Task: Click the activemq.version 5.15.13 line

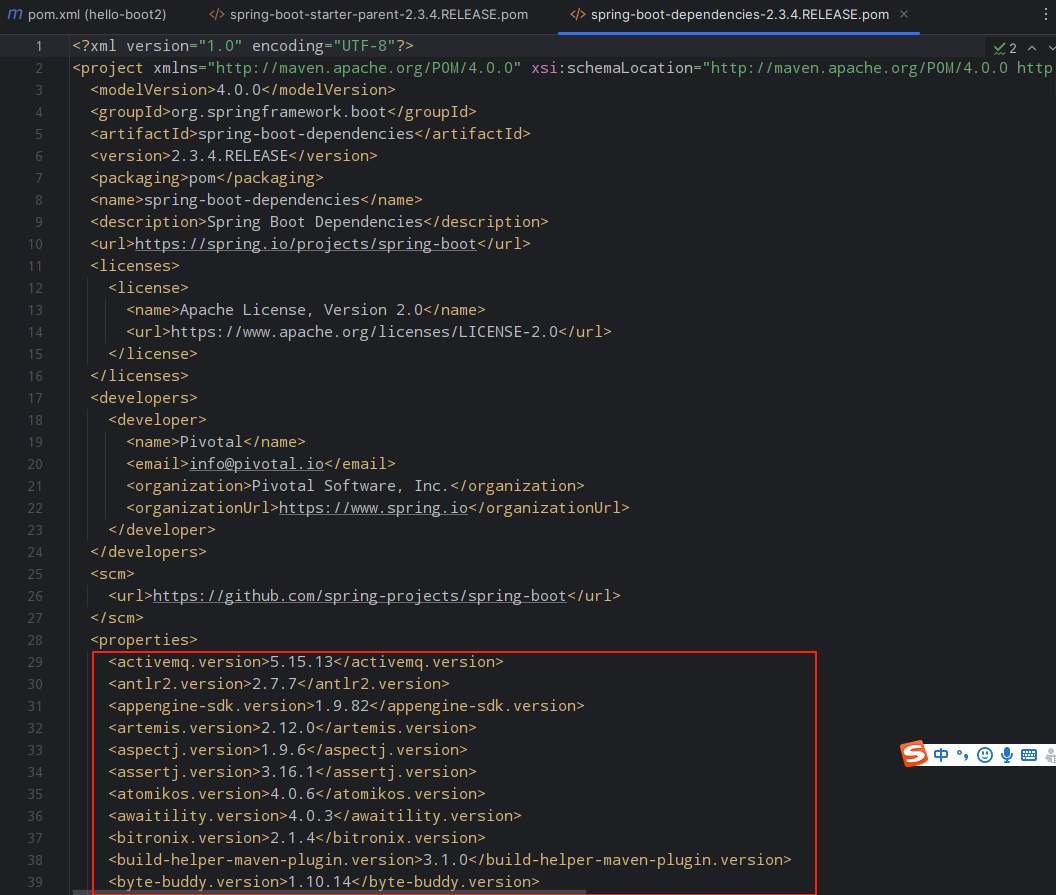Action: pyautogui.click(x=306, y=662)
